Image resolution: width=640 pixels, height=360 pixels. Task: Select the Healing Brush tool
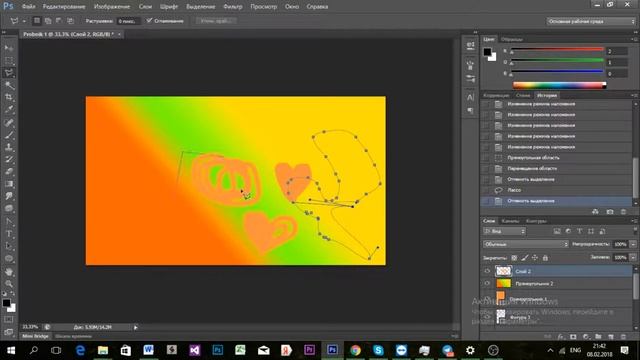[9, 122]
